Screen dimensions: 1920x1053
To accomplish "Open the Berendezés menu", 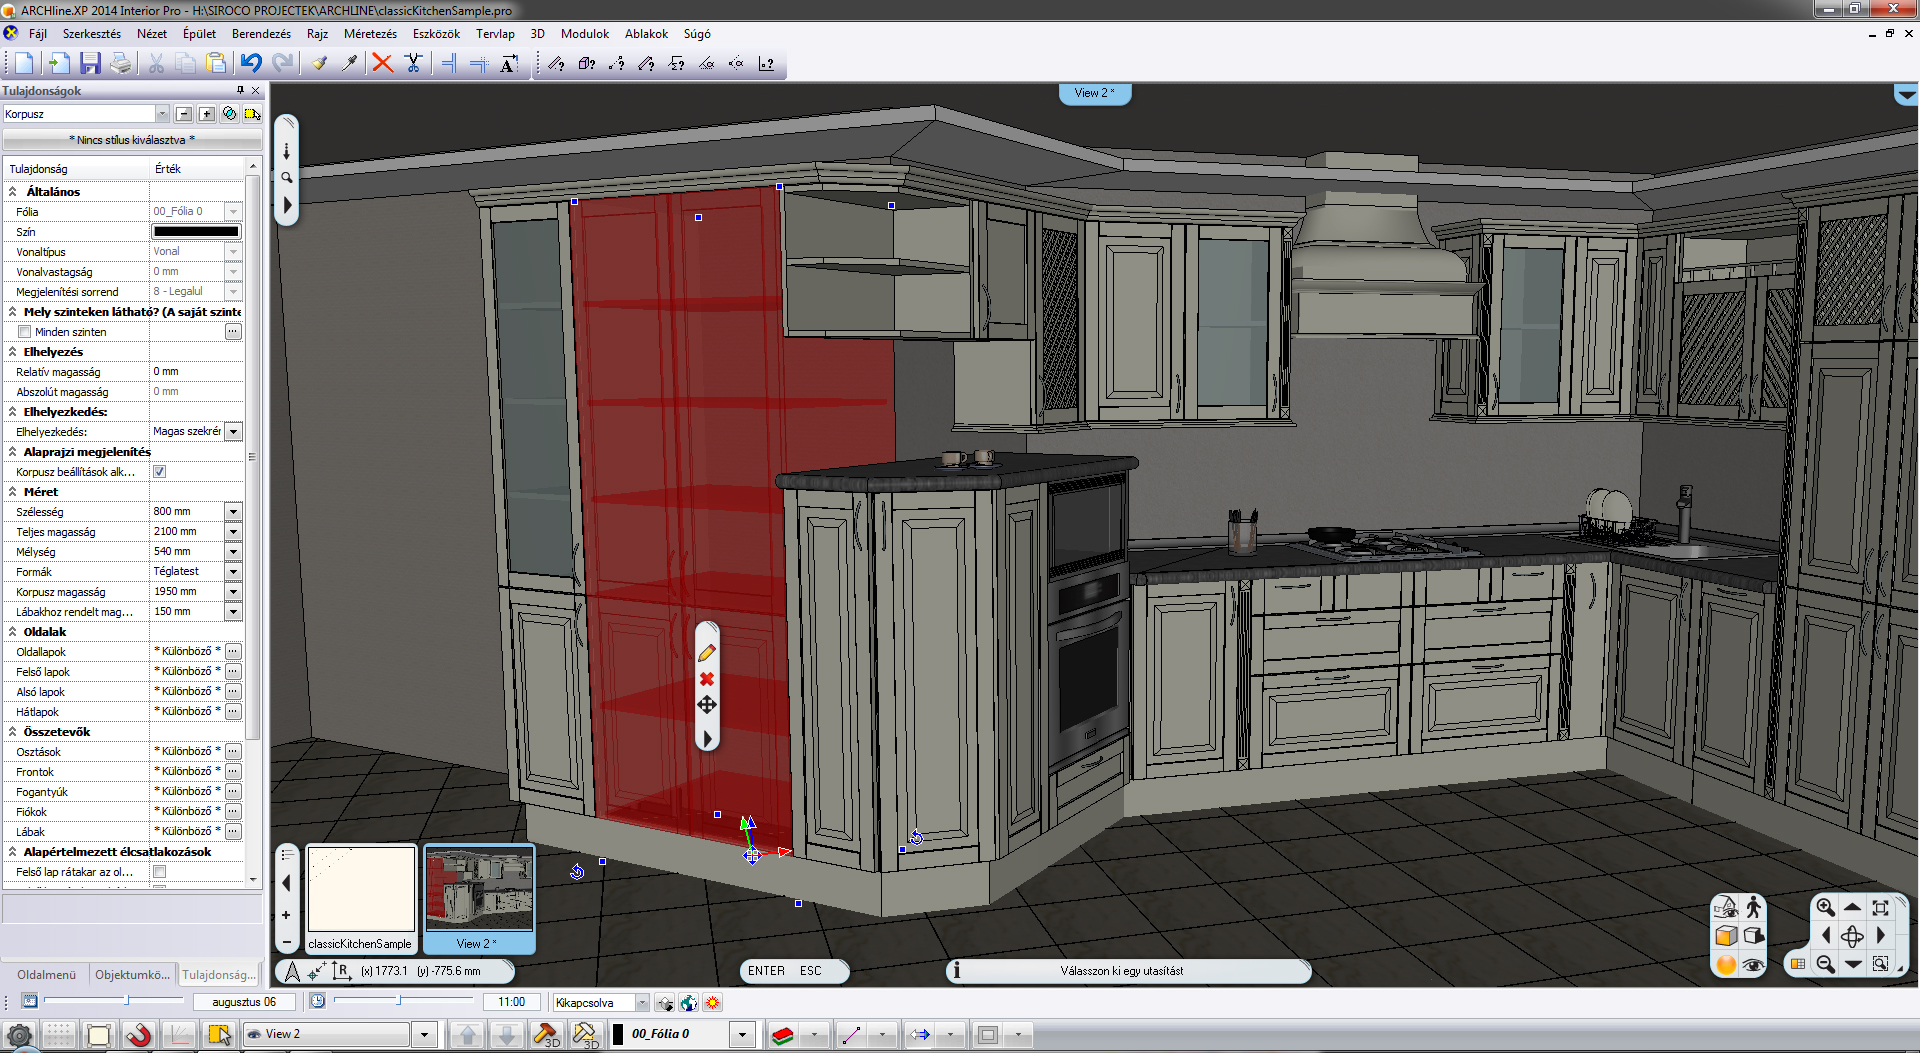I will tap(261, 34).
